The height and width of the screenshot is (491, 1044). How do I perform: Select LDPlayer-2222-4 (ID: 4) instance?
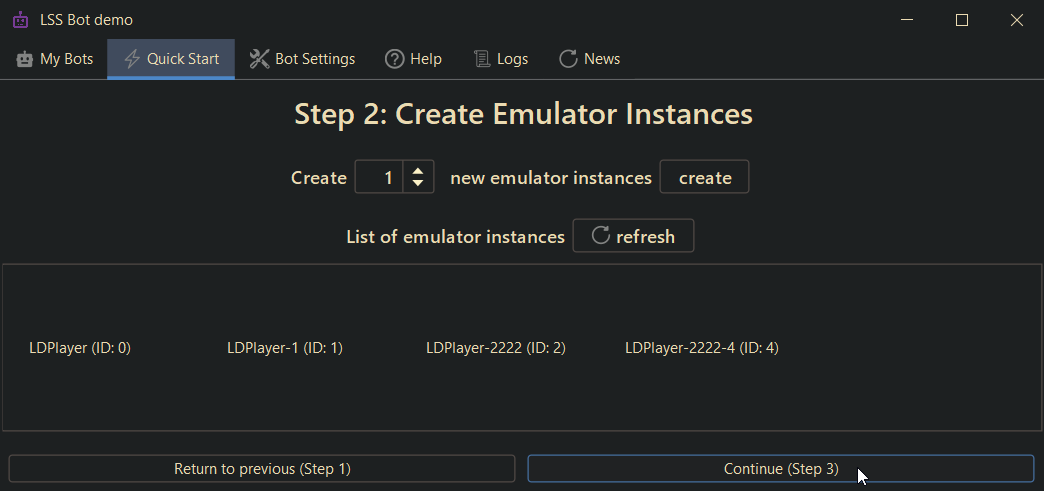pos(702,348)
